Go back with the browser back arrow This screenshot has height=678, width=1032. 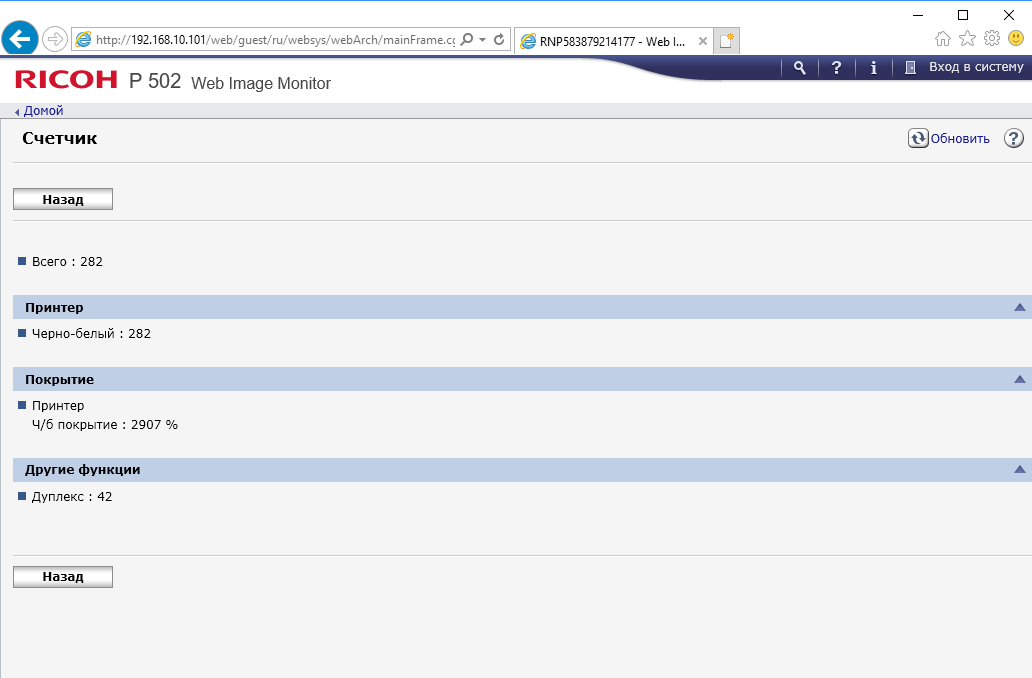20,40
